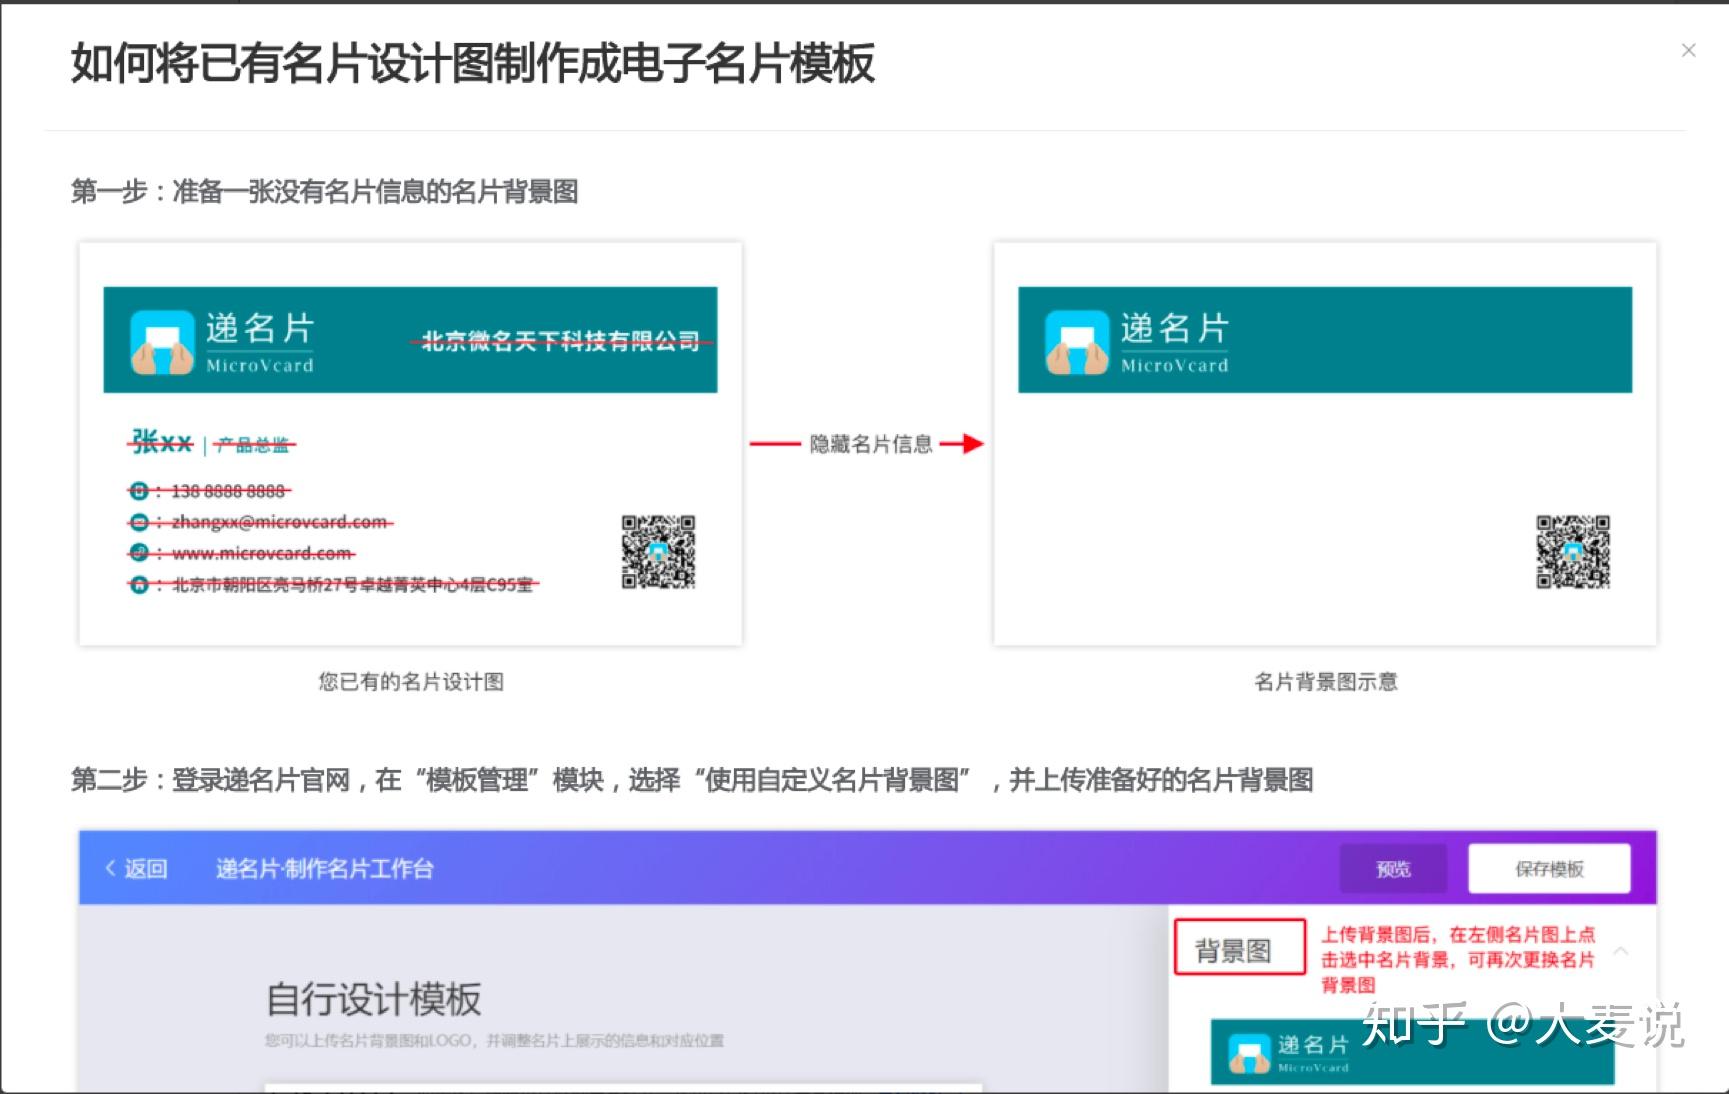Screen dimensions: 1729x1094
Task: Click the 递名片·制作名片工作台 title
Action: click(x=325, y=868)
